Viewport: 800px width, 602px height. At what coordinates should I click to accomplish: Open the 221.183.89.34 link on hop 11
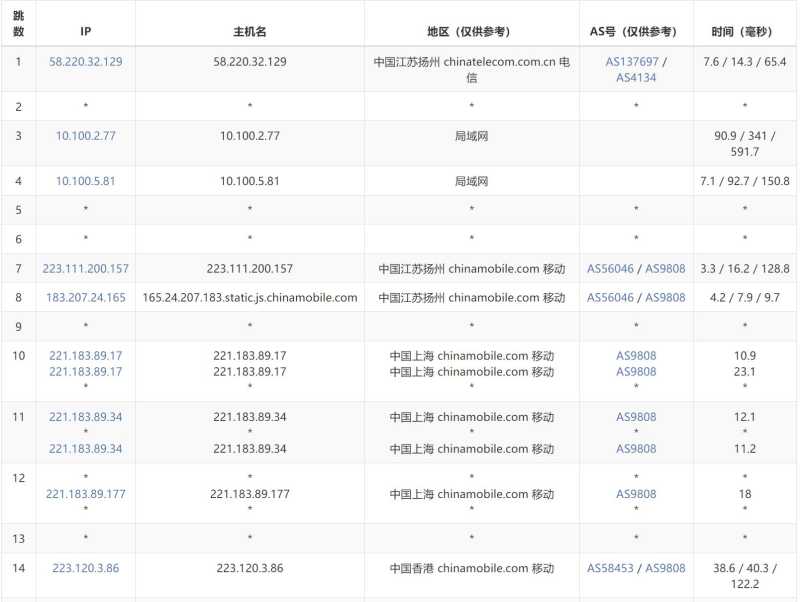(x=86, y=417)
